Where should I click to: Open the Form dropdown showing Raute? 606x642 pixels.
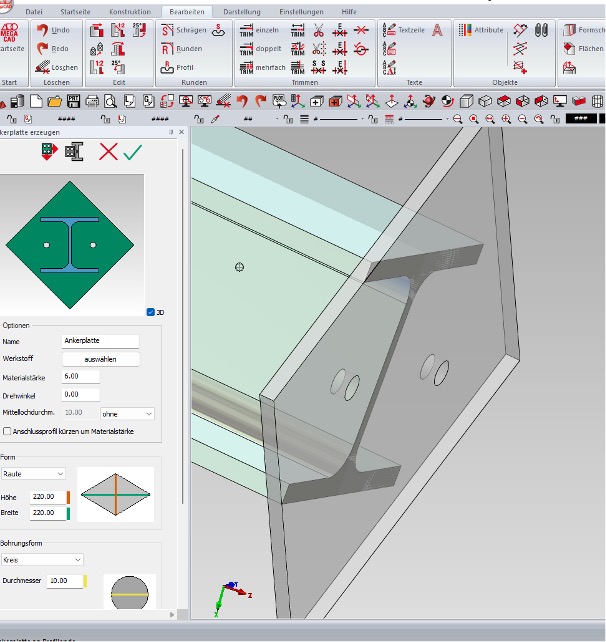click(x=34, y=473)
